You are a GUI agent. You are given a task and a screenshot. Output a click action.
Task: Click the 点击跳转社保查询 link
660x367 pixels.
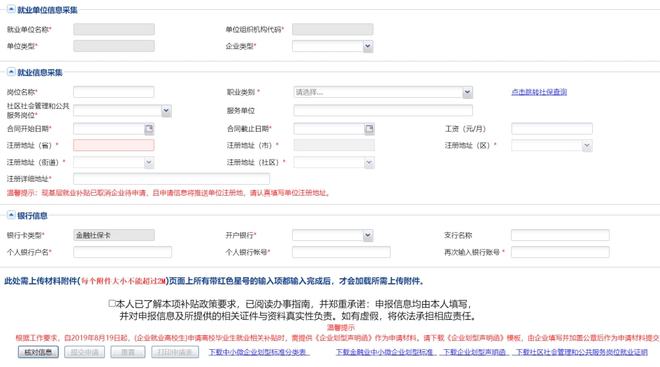click(x=539, y=92)
